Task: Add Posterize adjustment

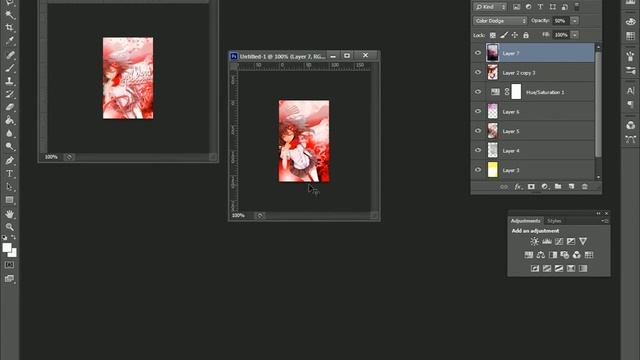Action: coord(547,268)
